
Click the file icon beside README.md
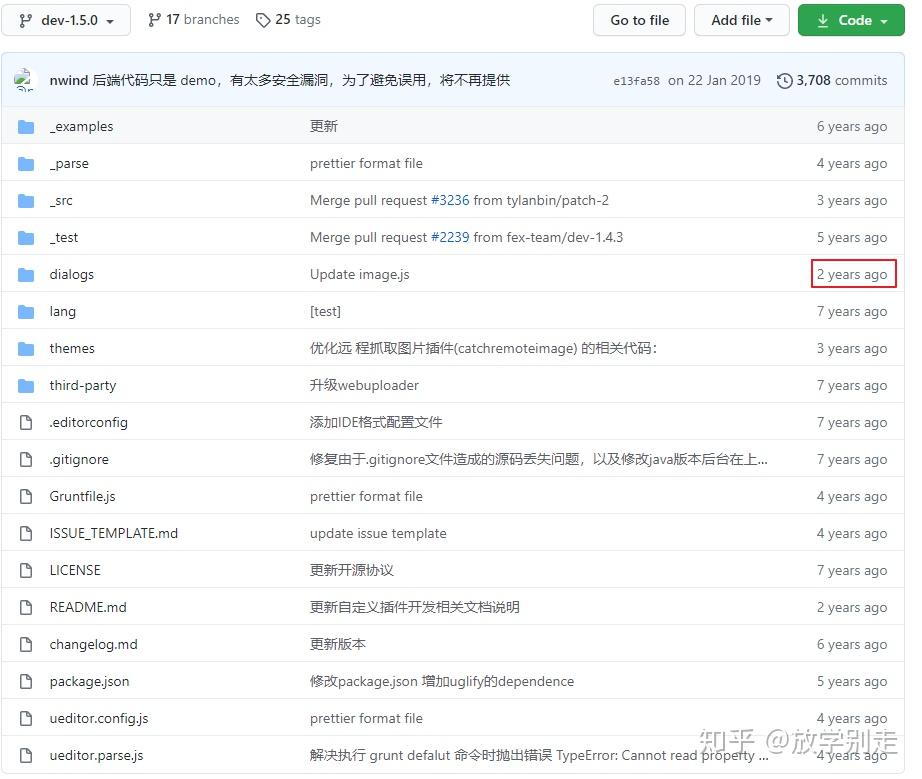(x=25, y=607)
